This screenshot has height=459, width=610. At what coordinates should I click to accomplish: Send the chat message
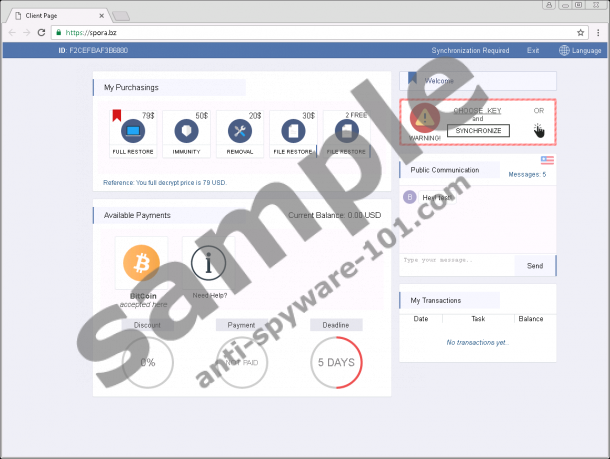coord(535,265)
